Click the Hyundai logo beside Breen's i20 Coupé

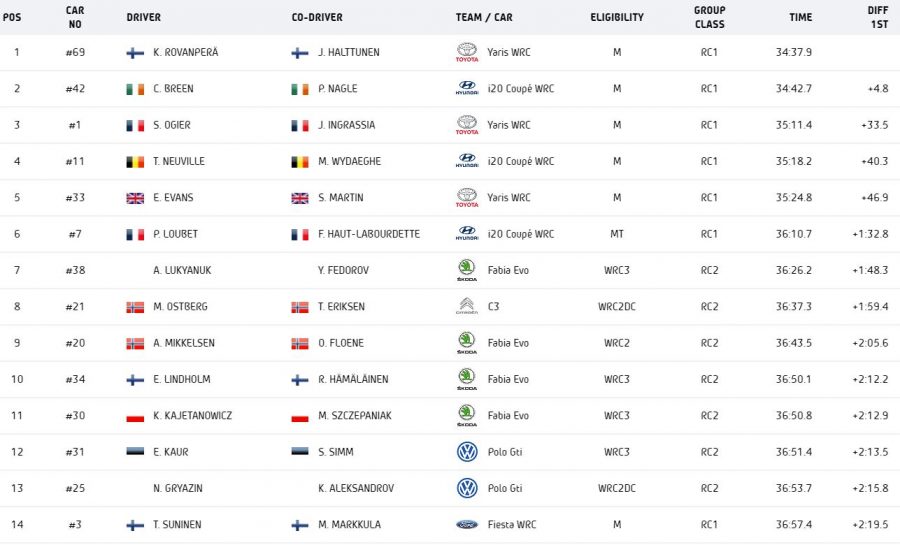coord(467,89)
